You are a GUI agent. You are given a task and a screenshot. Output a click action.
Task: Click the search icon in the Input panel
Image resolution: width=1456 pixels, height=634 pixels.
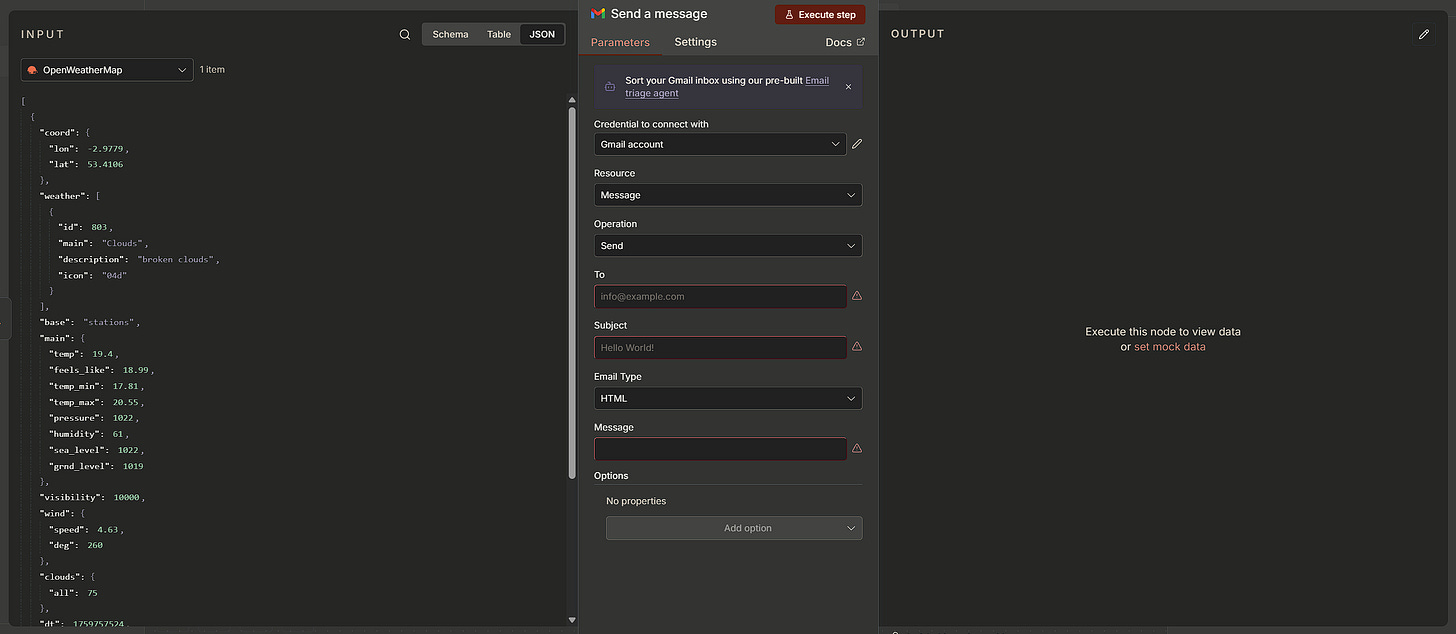pyautogui.click(x=405, y=34)
